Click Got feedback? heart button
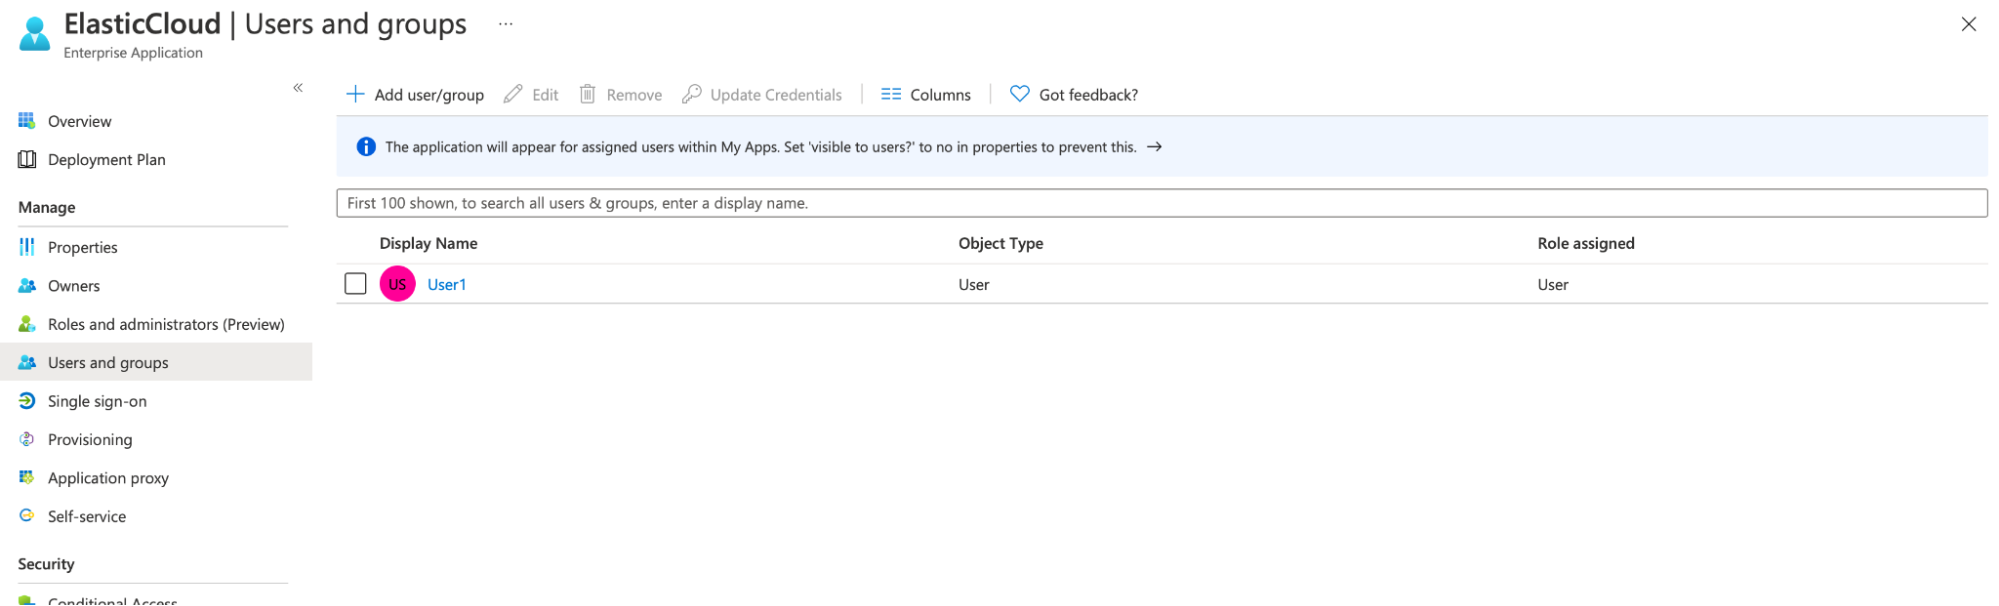 coord(1074,95)
